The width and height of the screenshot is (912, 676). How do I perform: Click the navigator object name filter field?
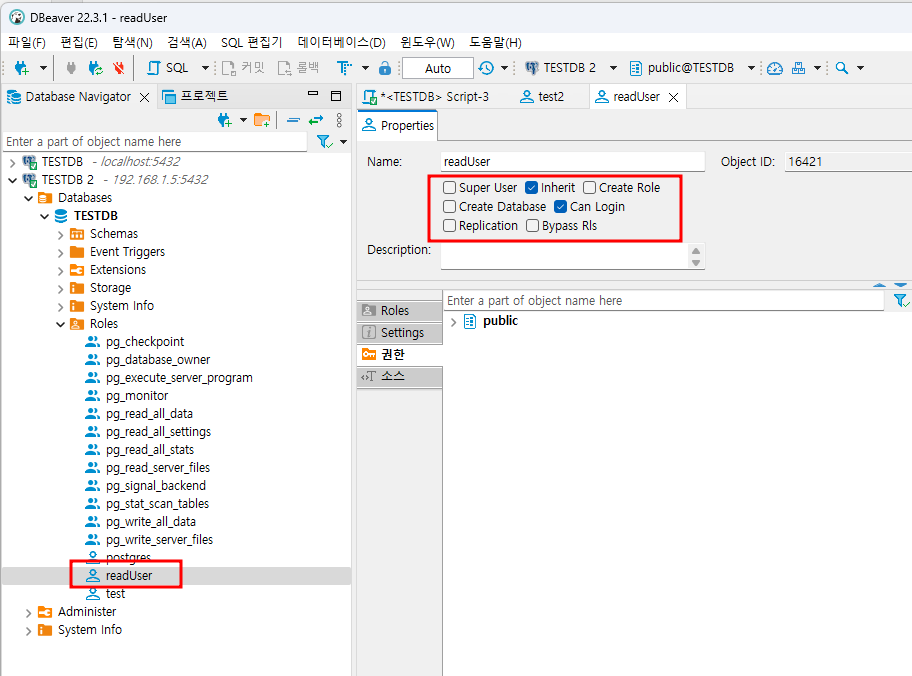pos(155,141)
